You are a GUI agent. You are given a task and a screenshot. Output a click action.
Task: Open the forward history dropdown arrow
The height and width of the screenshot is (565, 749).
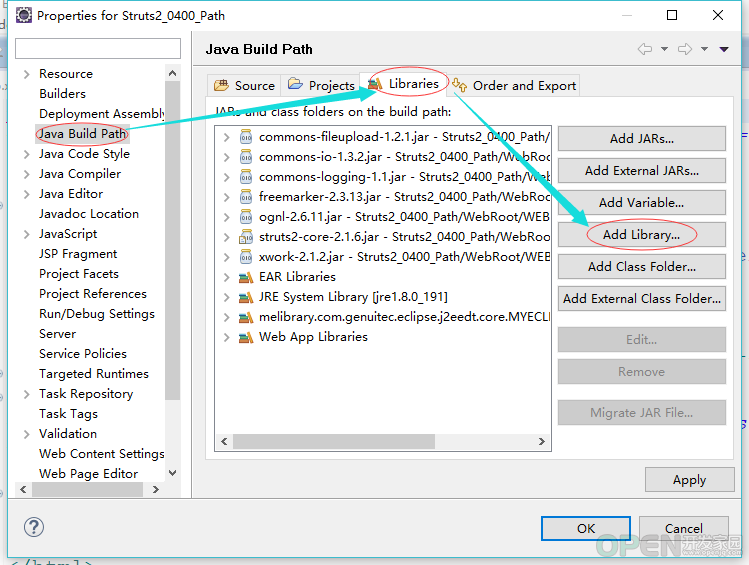(x=704, y=49)
